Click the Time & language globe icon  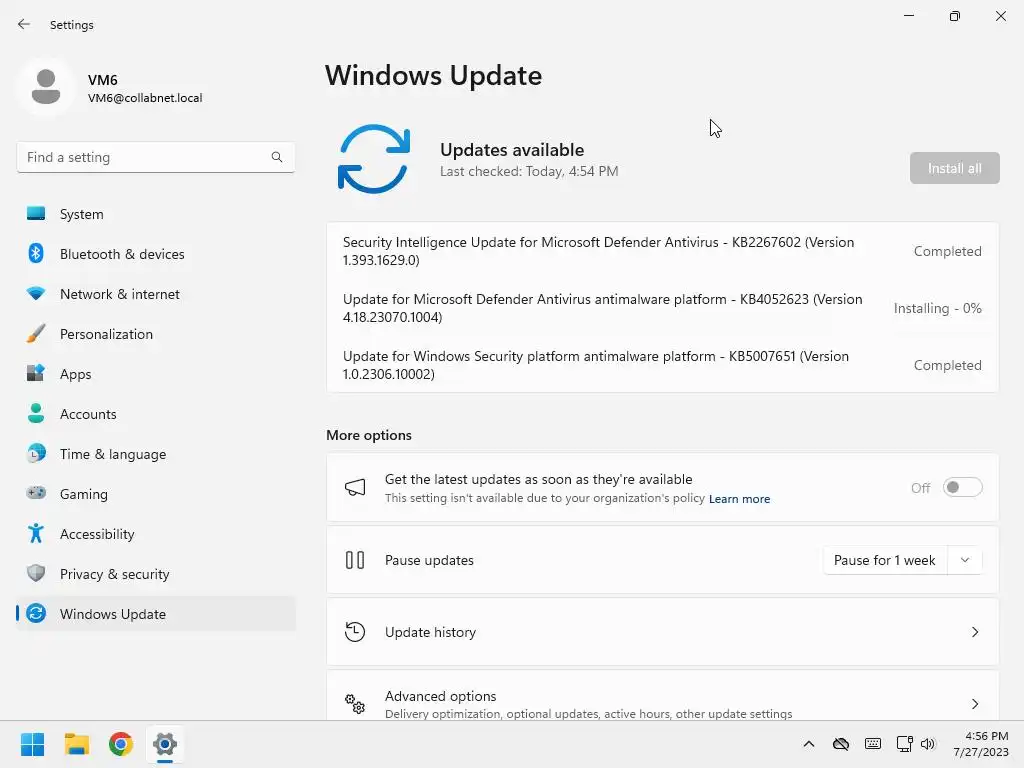click(36, 453)
